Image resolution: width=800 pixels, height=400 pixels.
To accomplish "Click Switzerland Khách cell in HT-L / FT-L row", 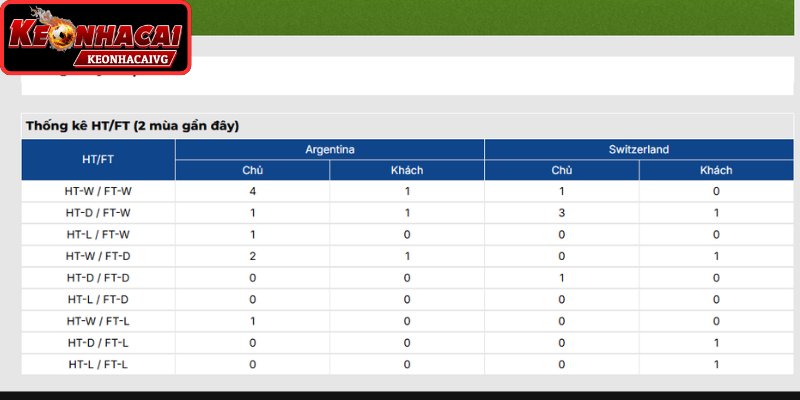I will coord(716,365).
